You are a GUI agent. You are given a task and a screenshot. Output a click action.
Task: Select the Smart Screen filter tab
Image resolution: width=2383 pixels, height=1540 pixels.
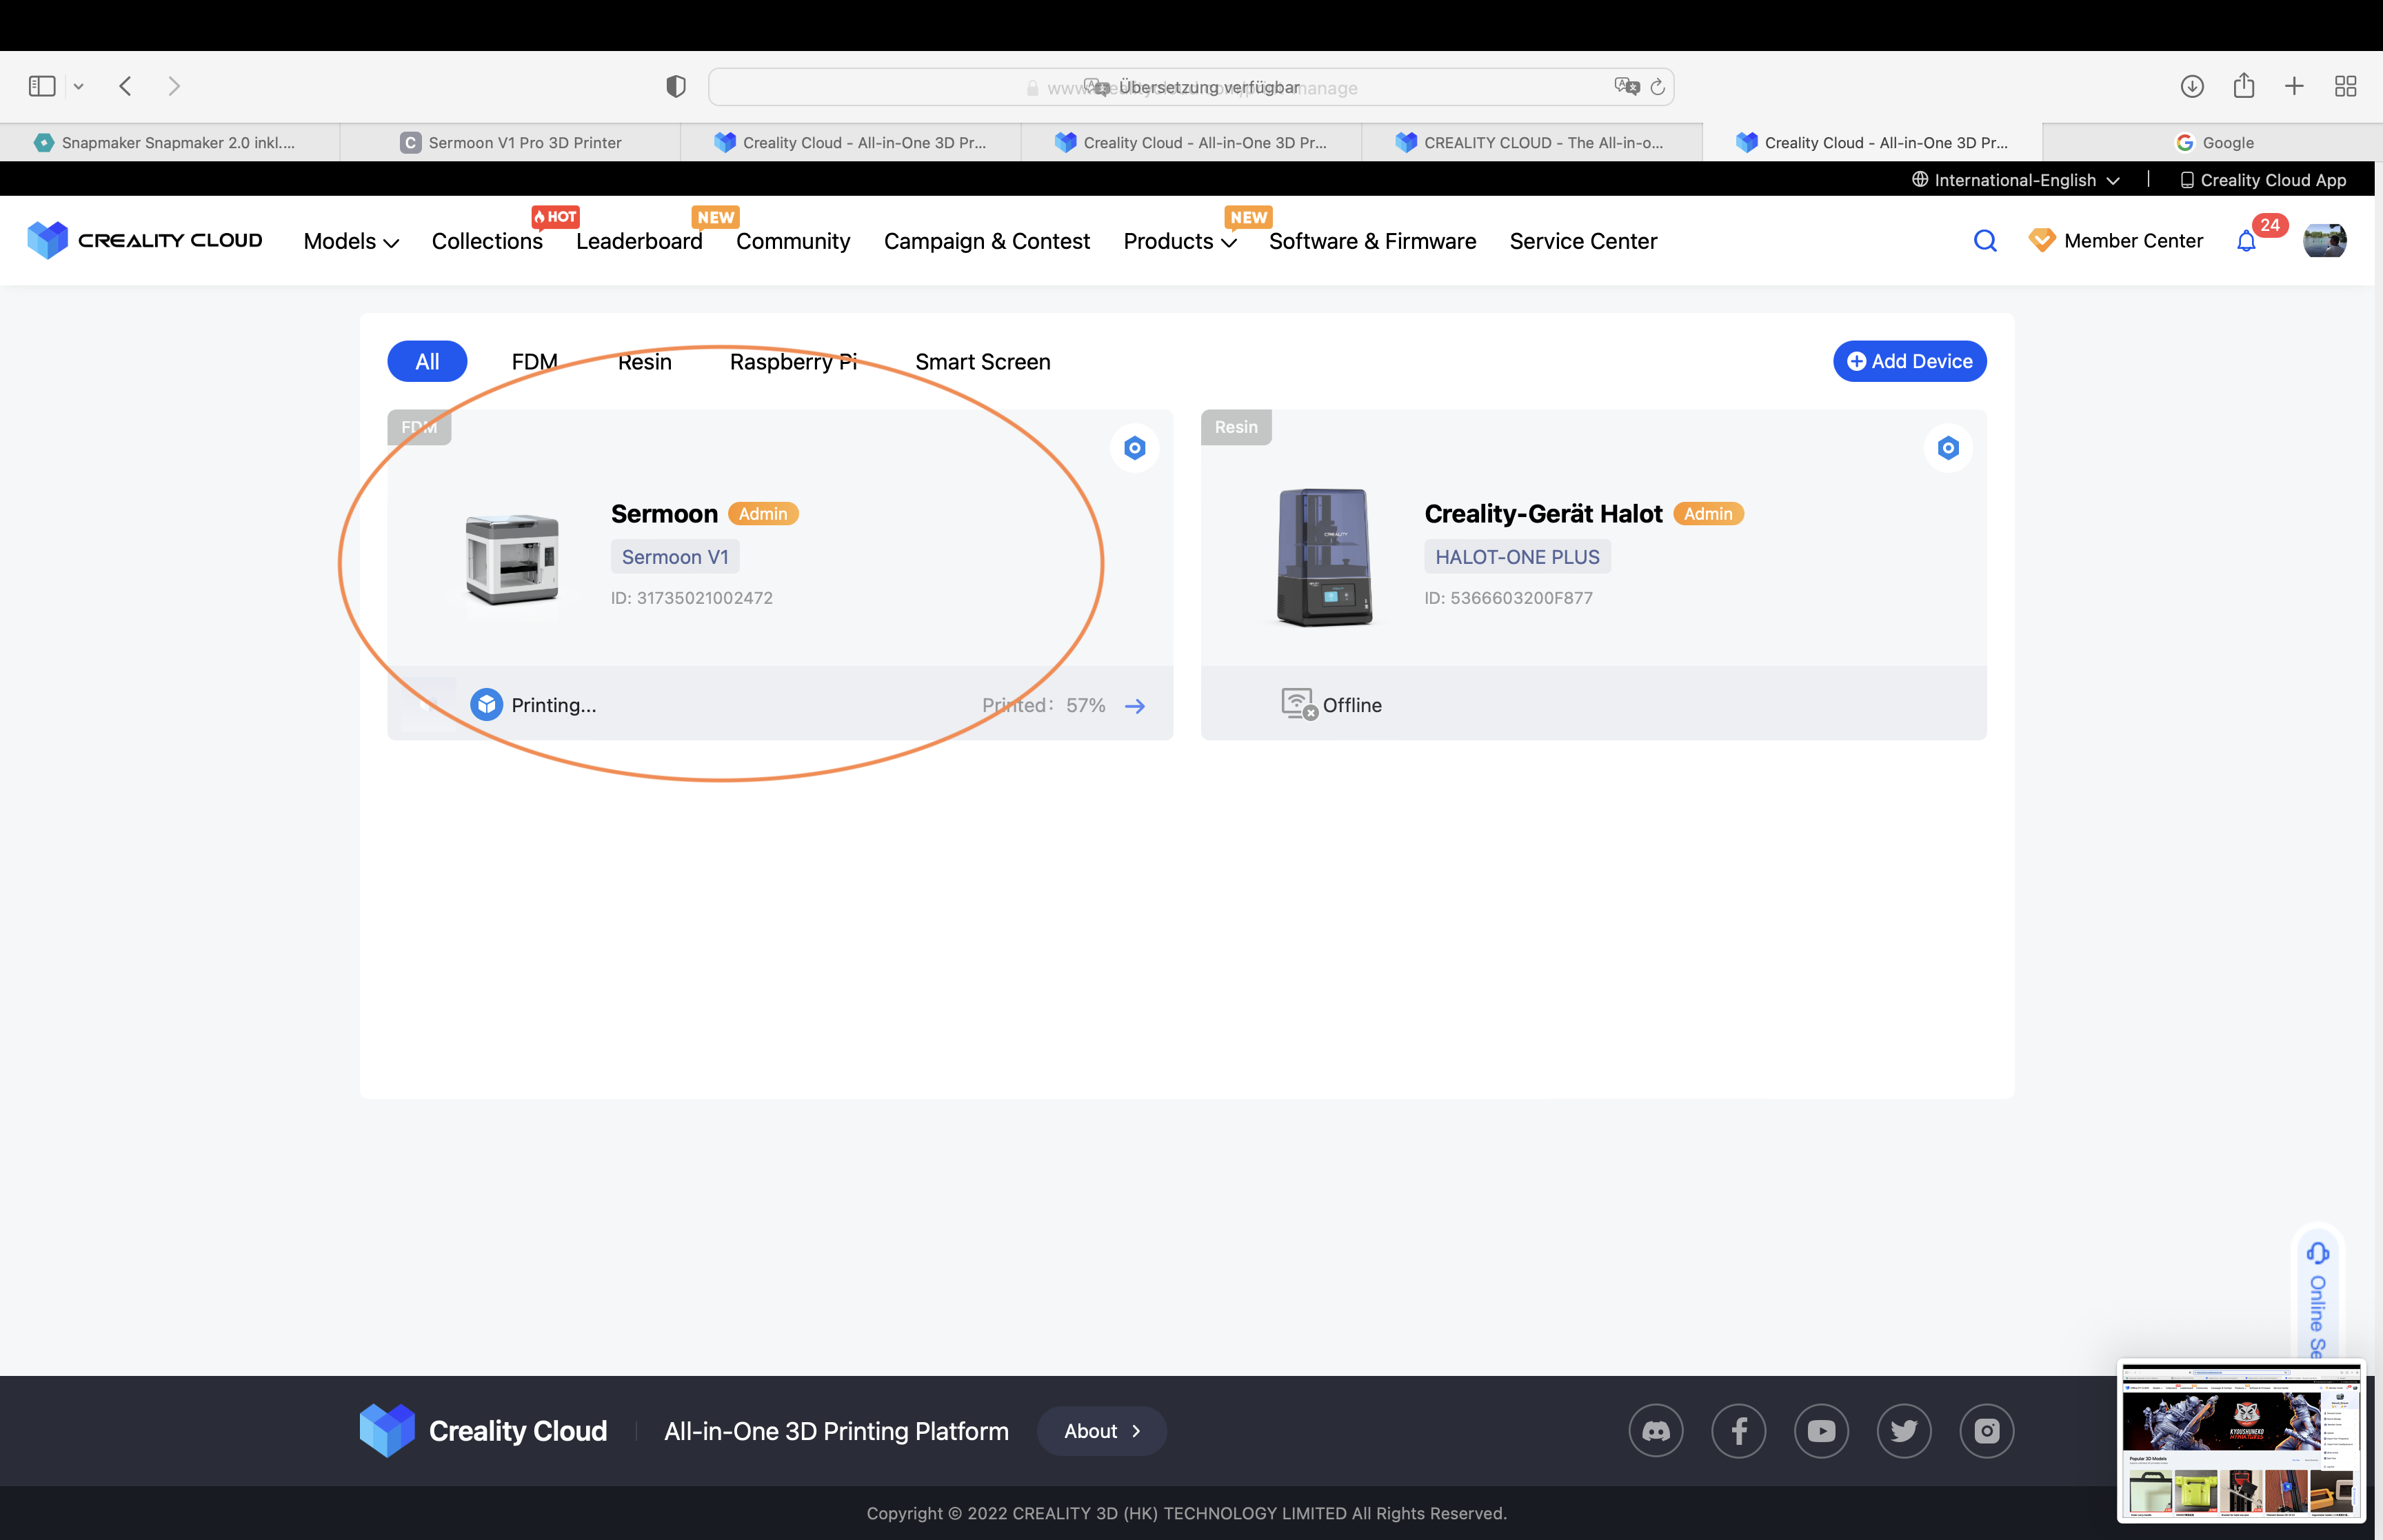pos(982,362)
